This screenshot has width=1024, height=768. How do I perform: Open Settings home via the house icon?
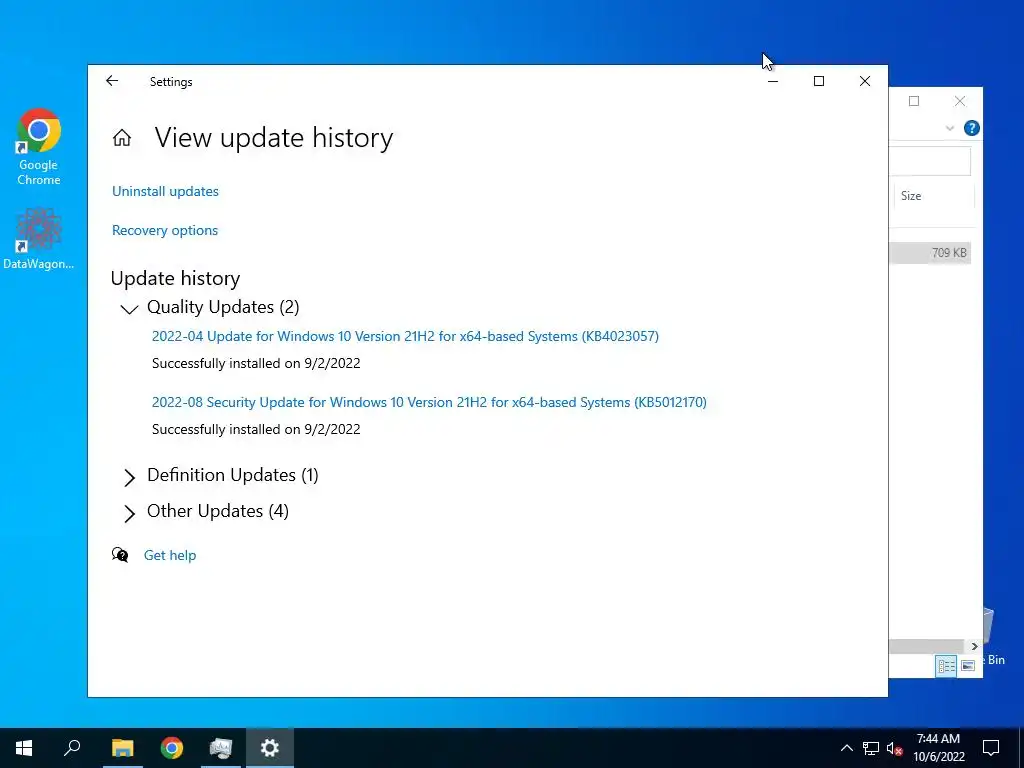click(x=121, y=138)
